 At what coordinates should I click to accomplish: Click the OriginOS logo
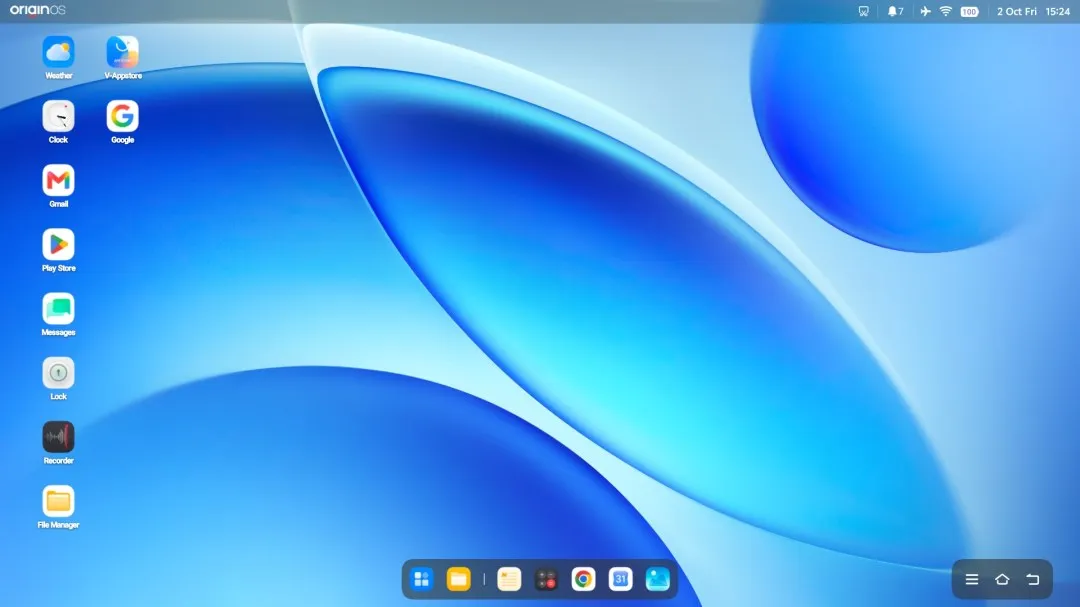[38, 10]
